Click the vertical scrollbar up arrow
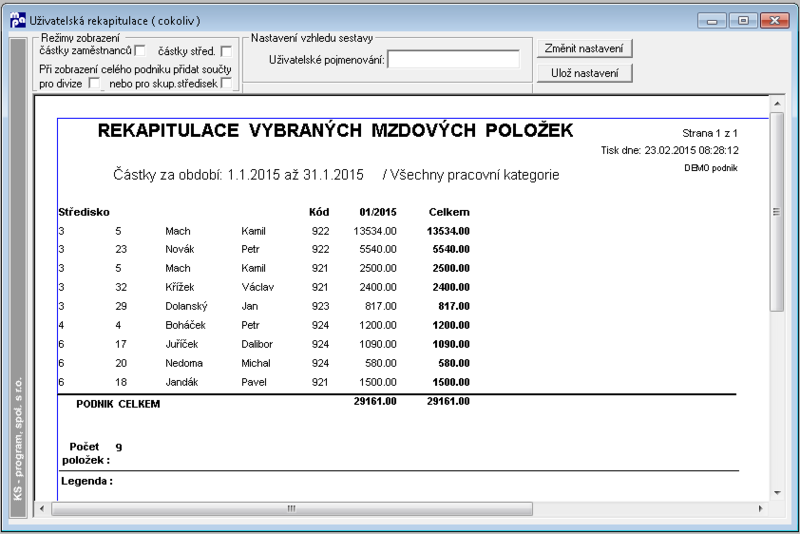 (777, 104)
